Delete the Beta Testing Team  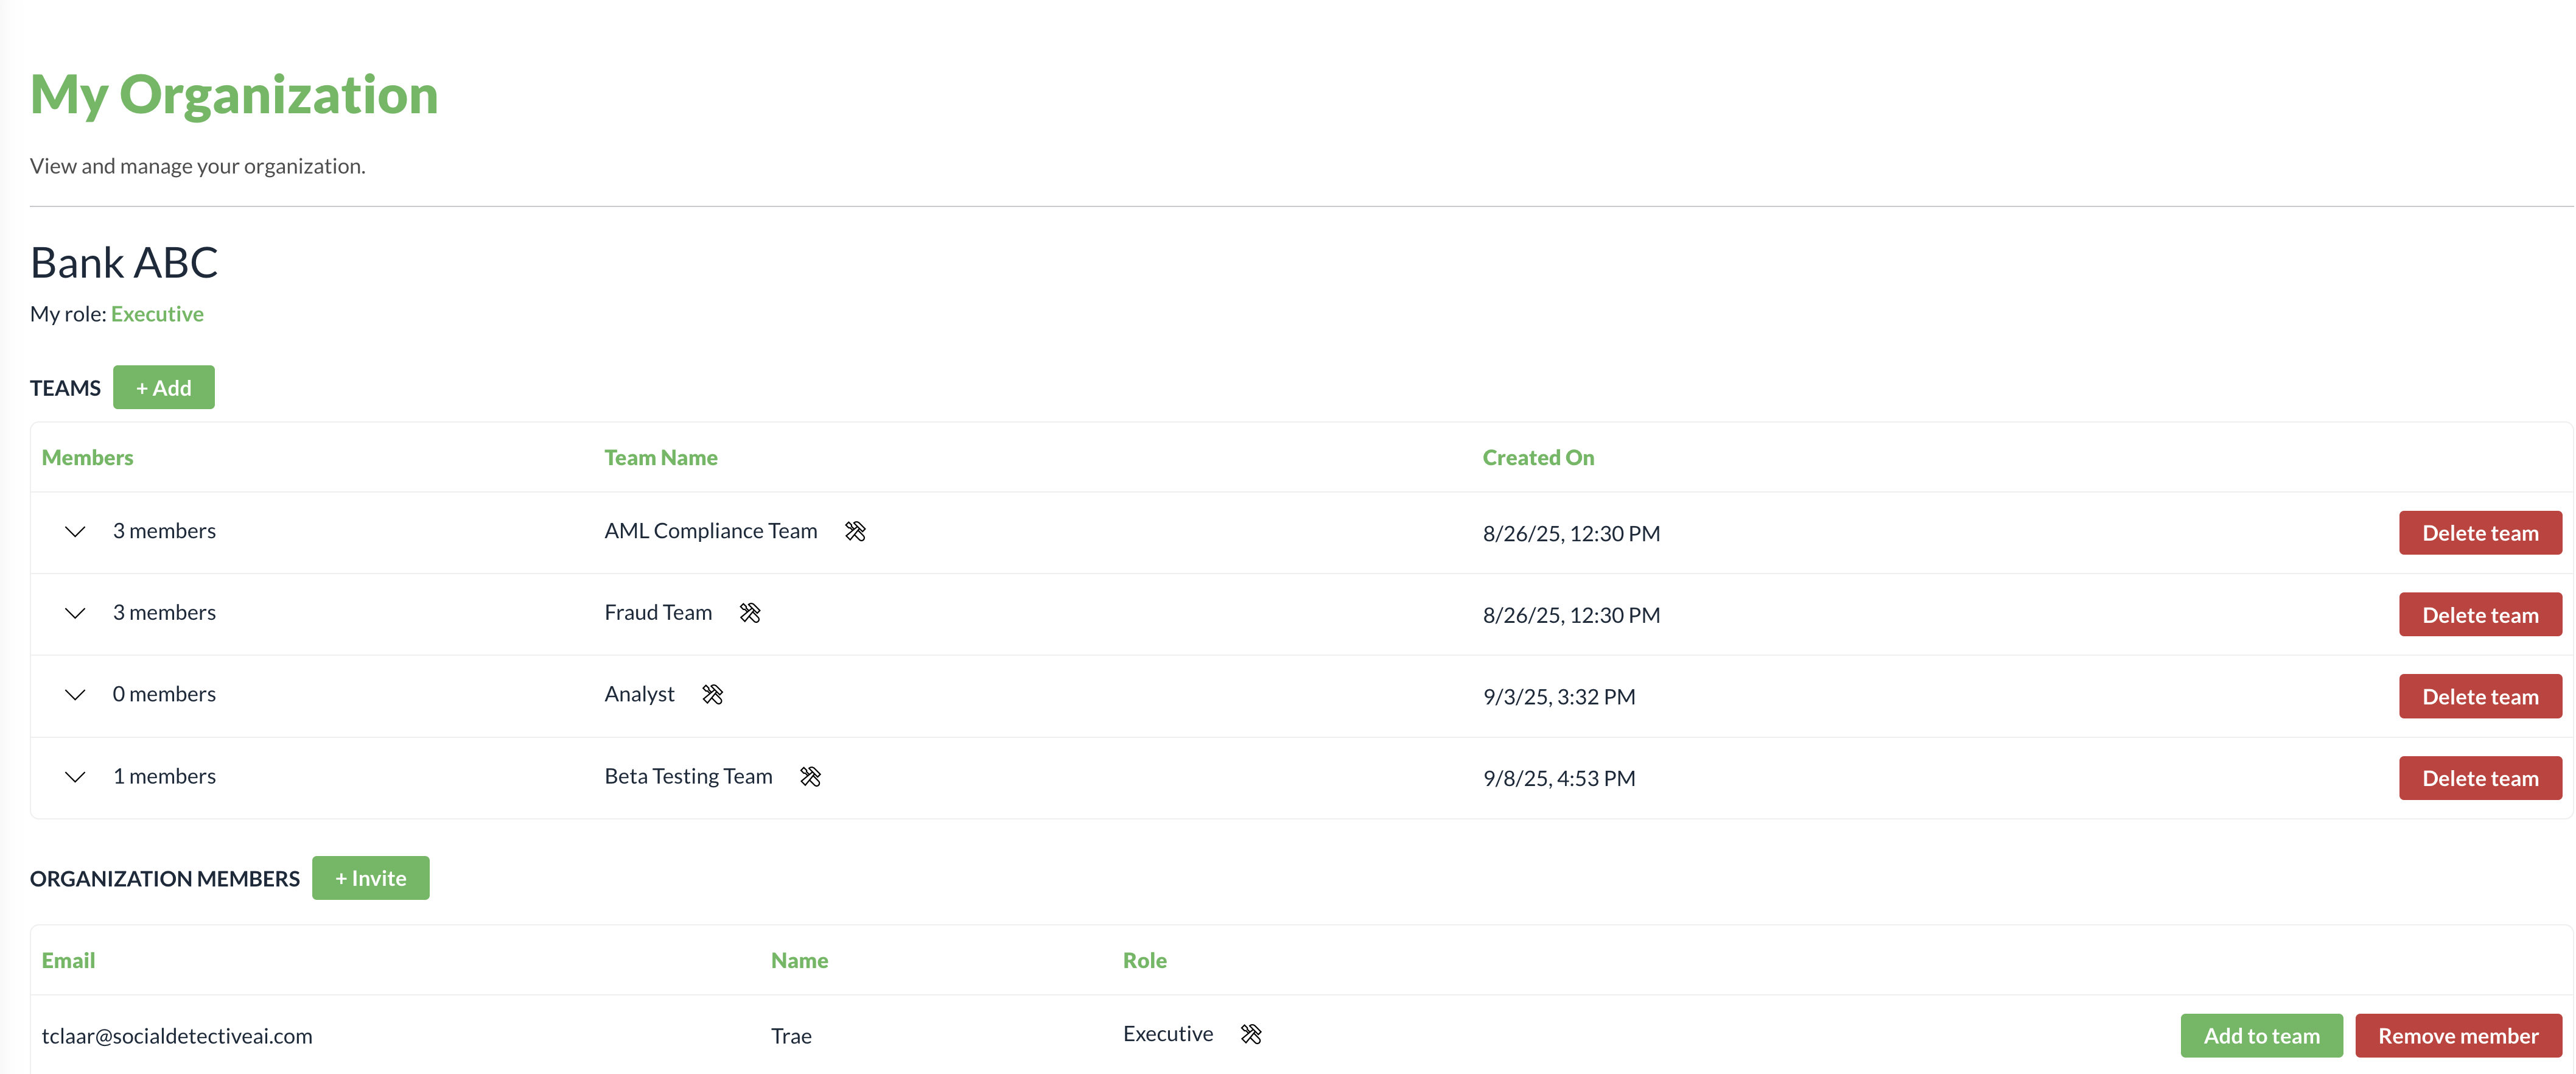click(x=2480, y=777)
